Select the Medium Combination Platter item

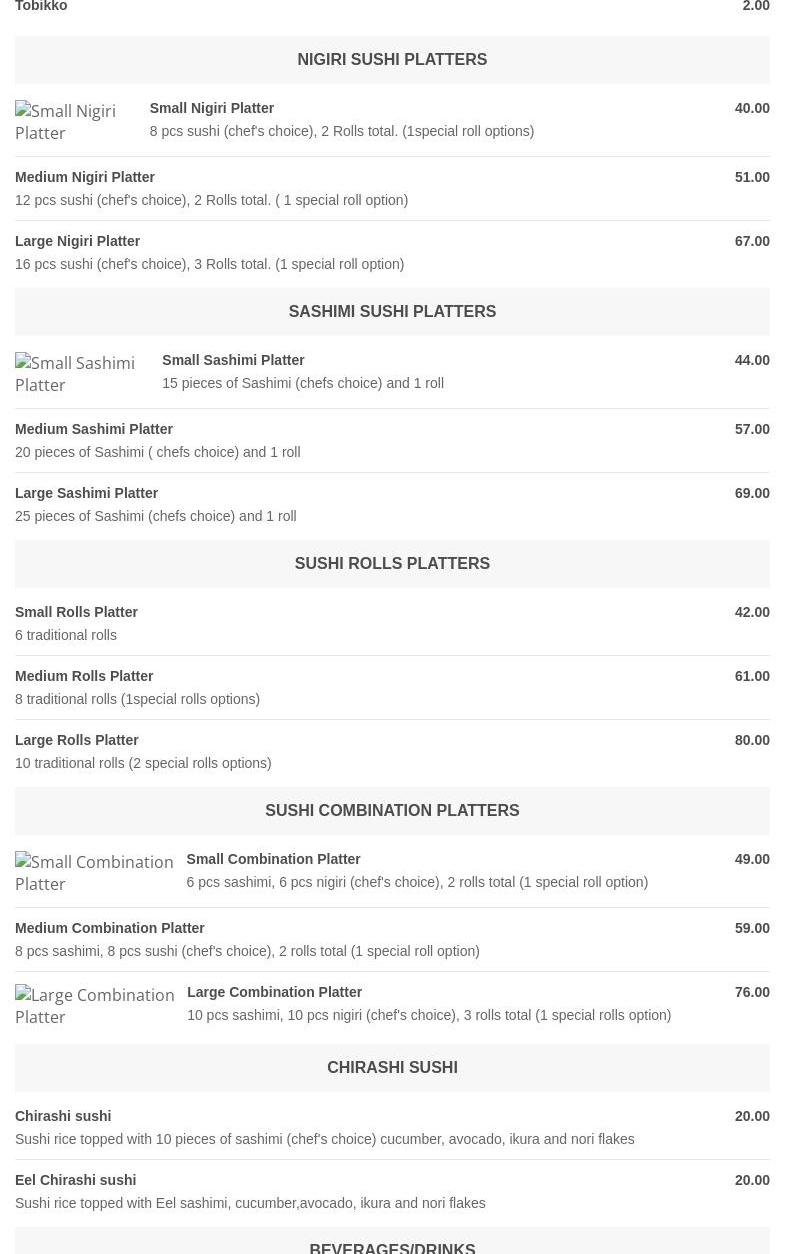(110, 928)
